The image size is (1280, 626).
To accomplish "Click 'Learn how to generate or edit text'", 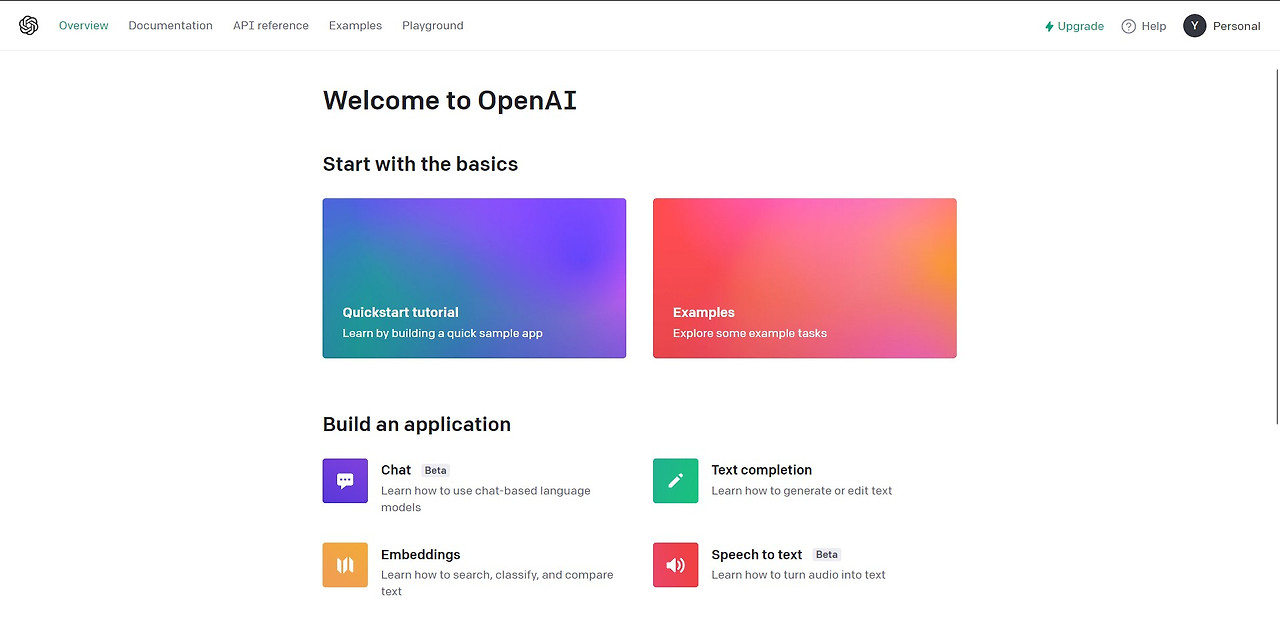I will point(802,491).
